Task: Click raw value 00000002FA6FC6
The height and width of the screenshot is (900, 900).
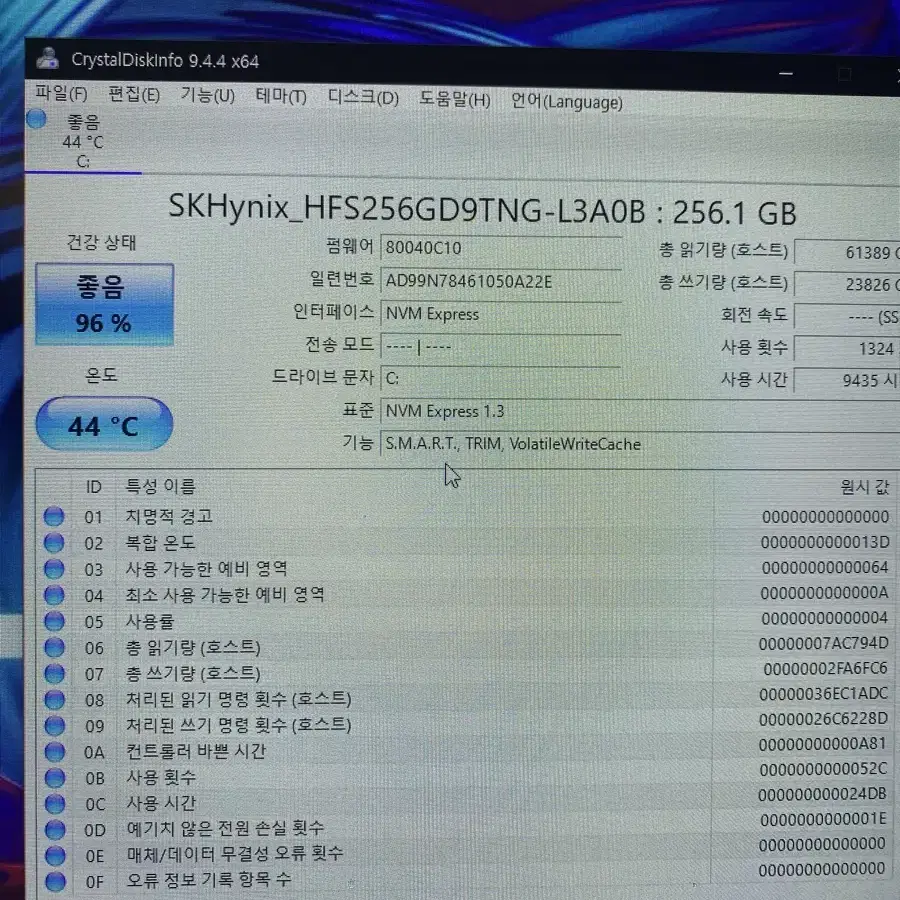Action: point(825,669)
